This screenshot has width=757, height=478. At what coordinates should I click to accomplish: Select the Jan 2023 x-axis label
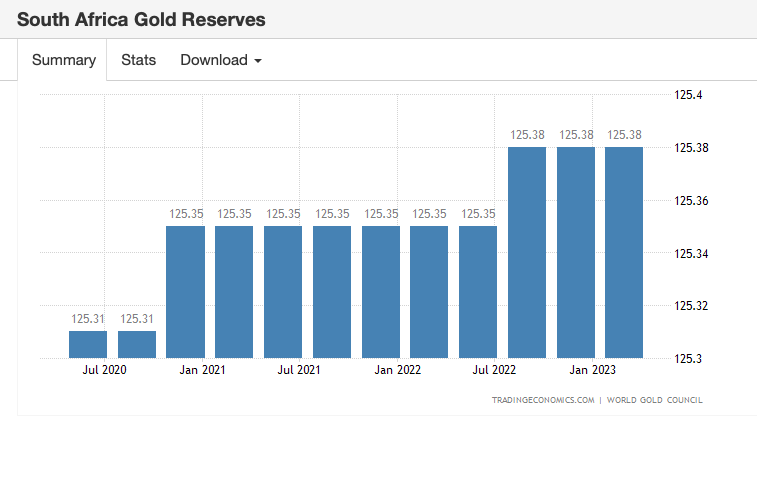coord(593,371)
